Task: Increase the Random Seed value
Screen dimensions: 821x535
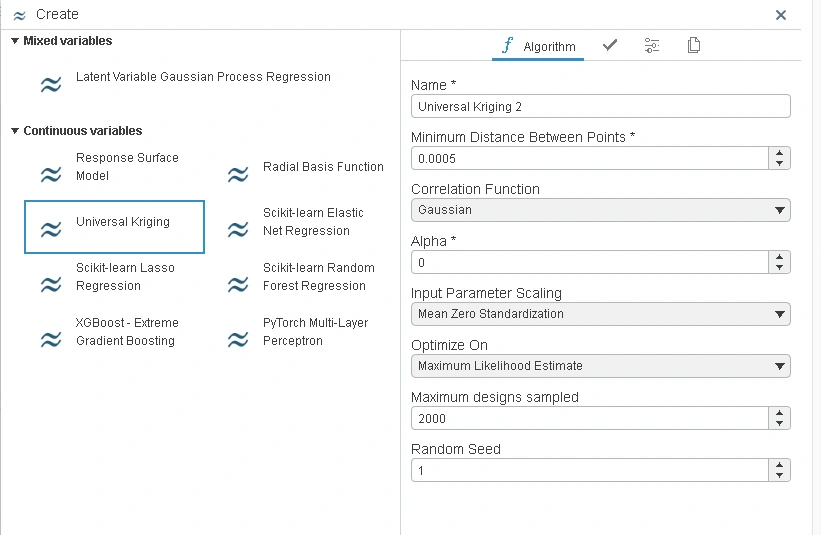Action: tap(780, 465)
